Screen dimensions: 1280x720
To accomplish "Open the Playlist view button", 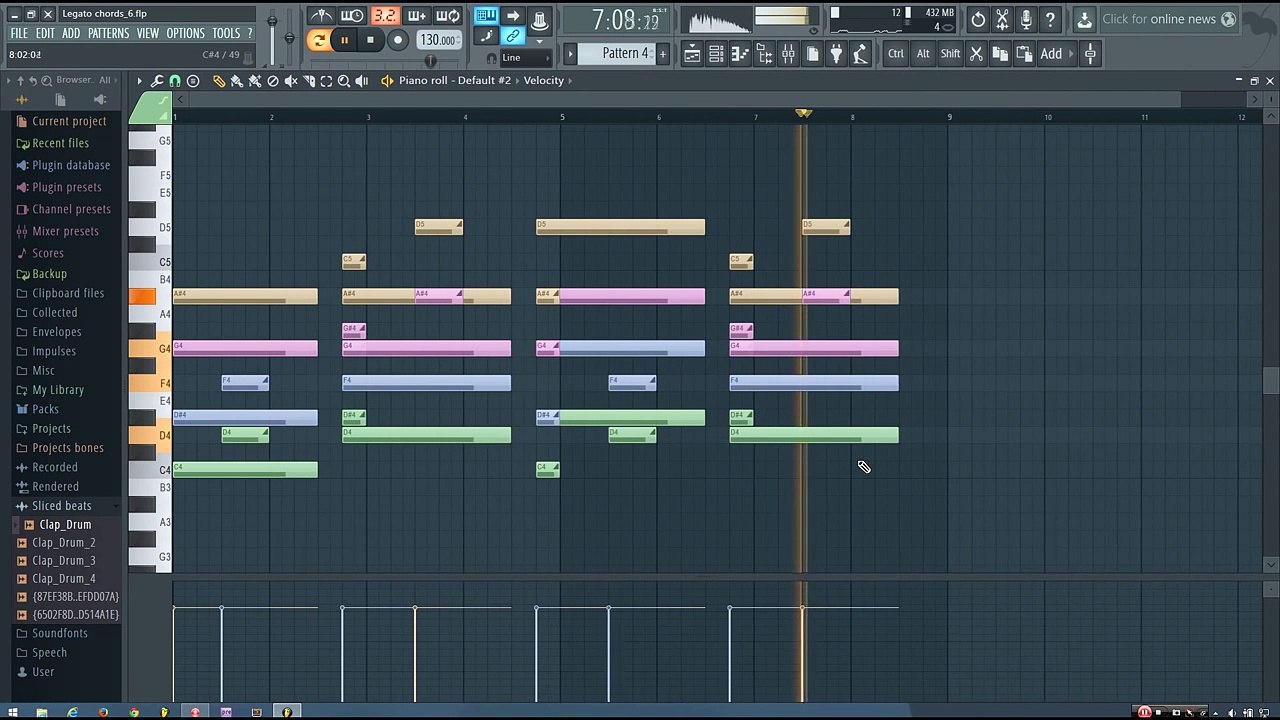I will point(692,54).
